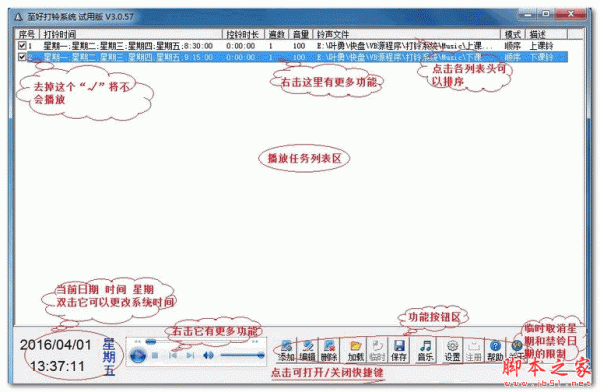Image resolution: width=600 pixels, height=392 pixels.
Task: Stop playback with the square stop button
Action: pos(155,356)
